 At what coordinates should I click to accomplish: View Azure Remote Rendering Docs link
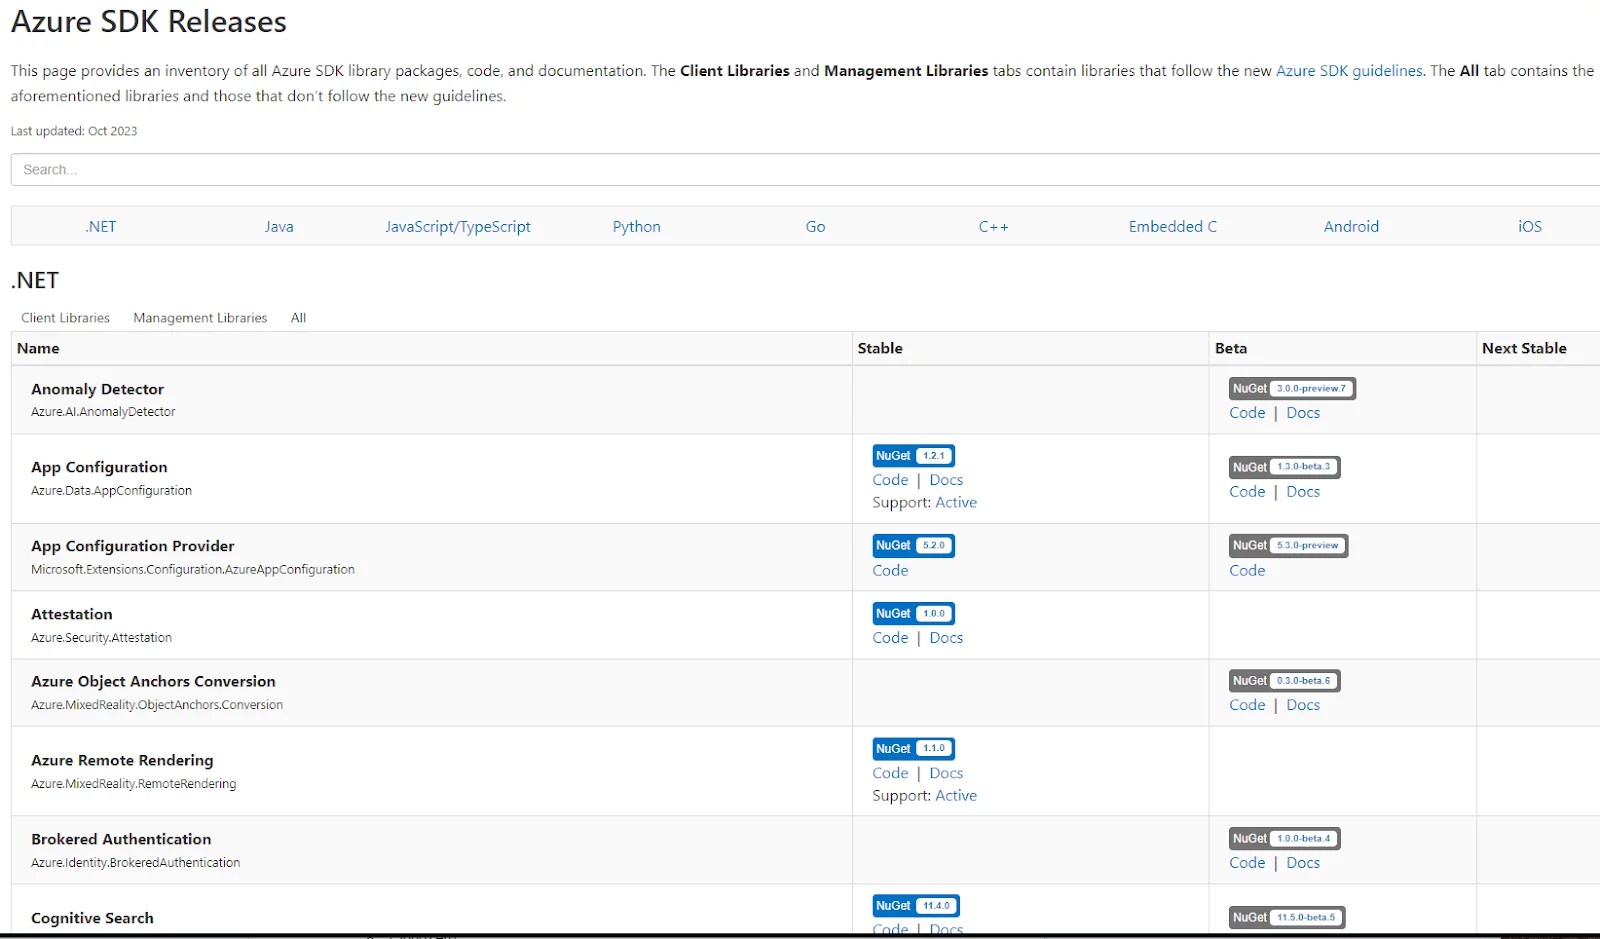point(946,773)
